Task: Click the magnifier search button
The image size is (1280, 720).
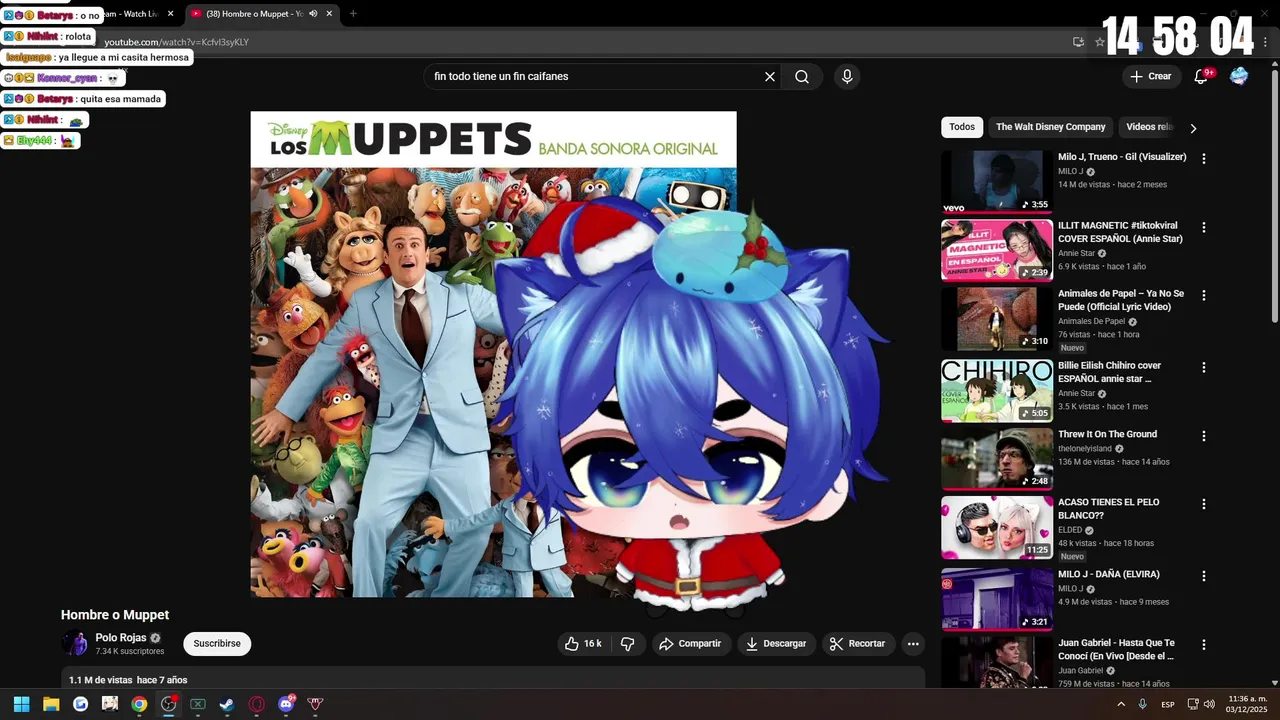Action: pos(802,77)
